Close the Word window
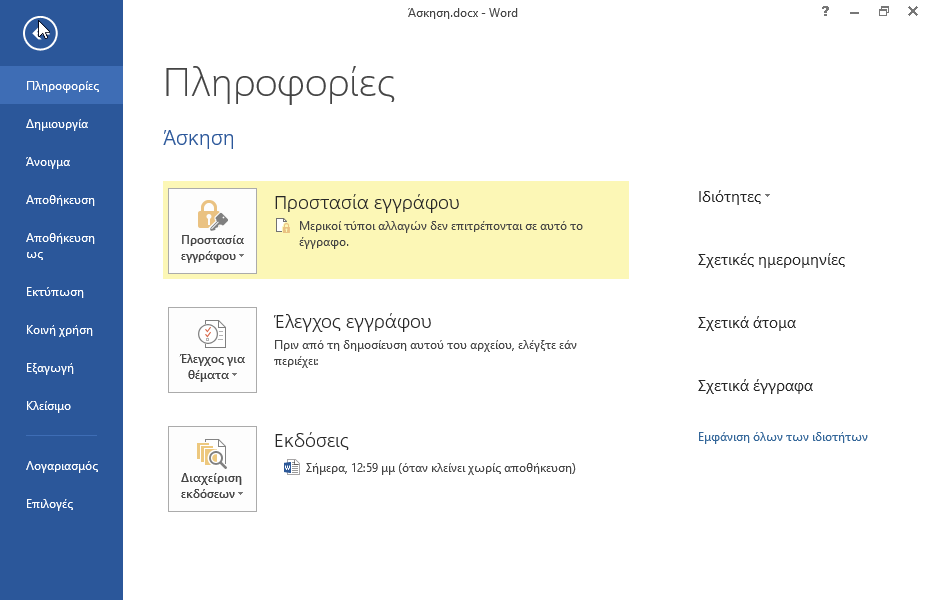This screenshot has width=928, height=600. point(913,11)
